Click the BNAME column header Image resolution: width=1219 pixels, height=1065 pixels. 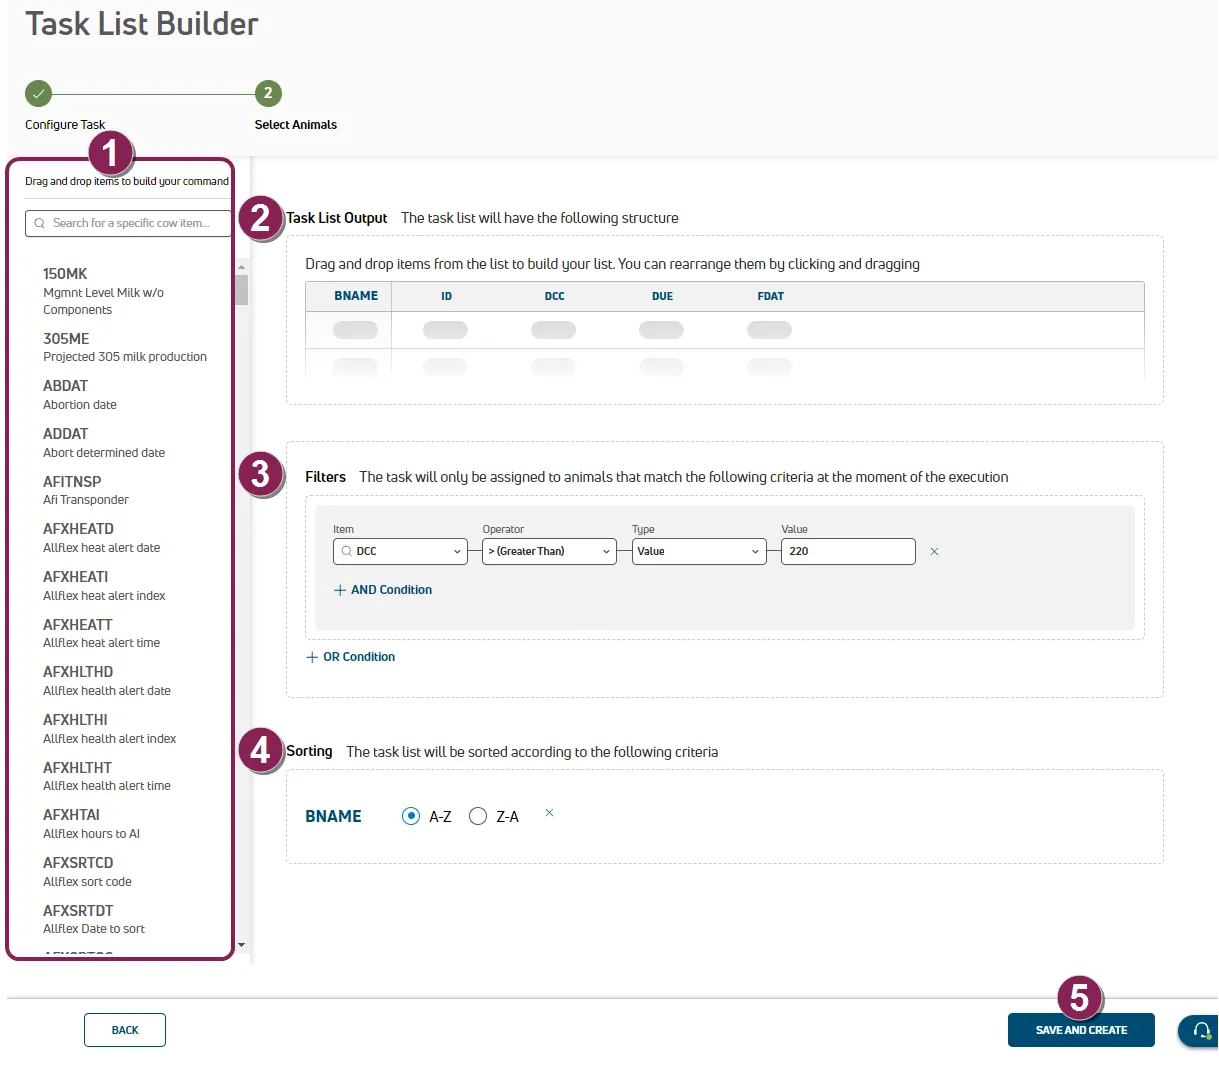[x=356, y=296]
